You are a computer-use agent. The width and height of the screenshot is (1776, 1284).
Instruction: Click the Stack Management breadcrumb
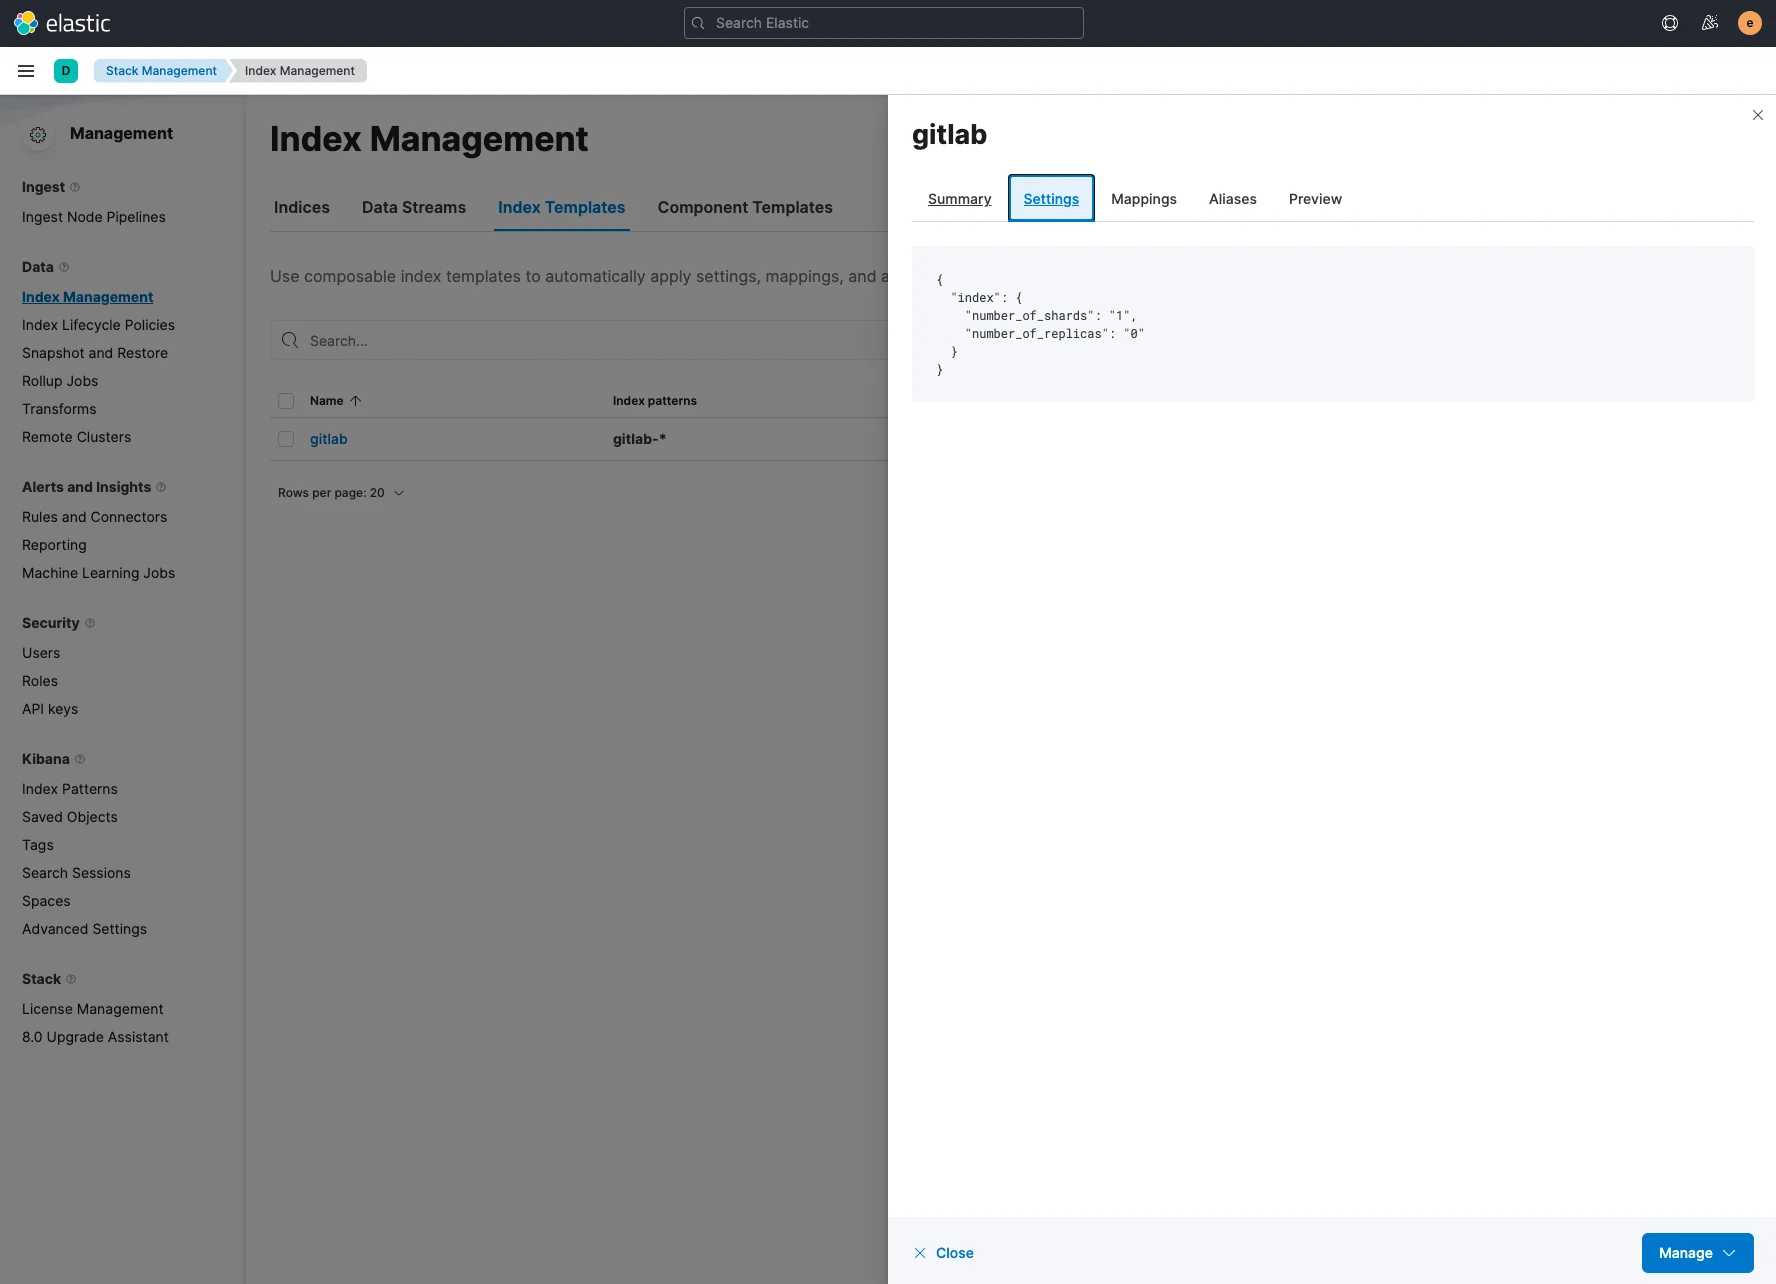pyautogui.click(x=161, y=71)
